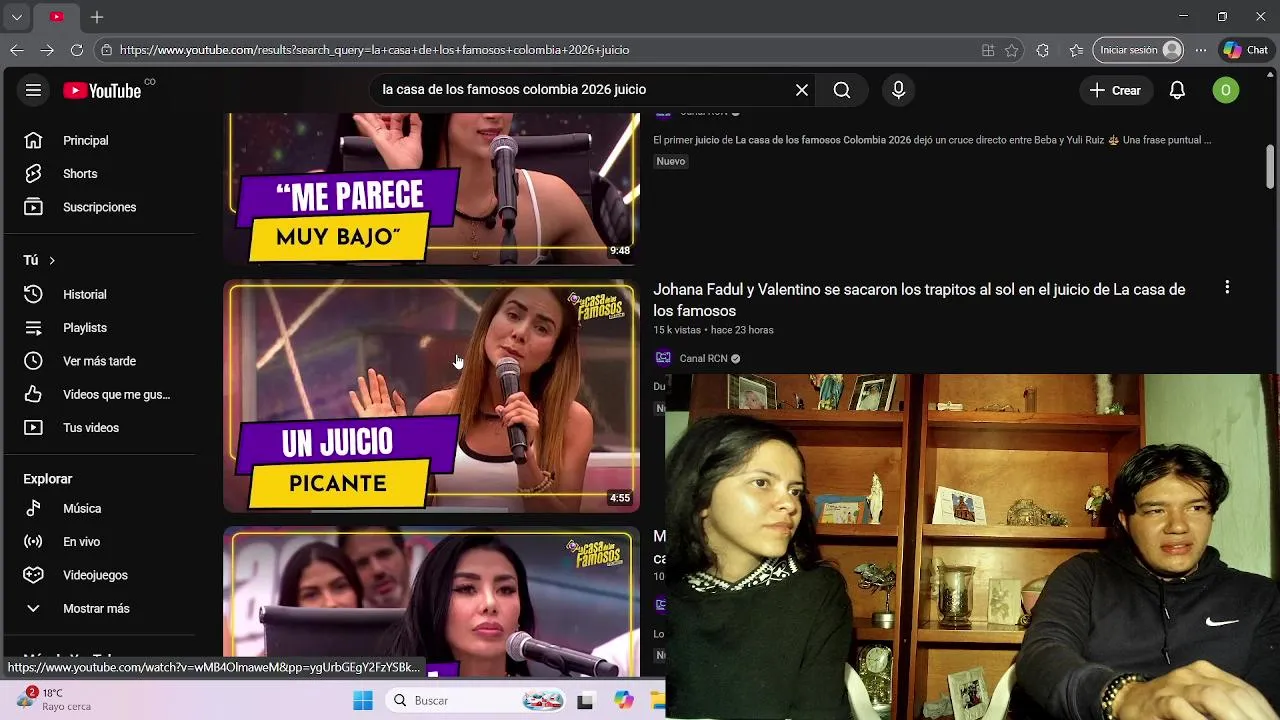
Task: Open the browser three-dot settings menu
Action: [x=1201, y=50]
